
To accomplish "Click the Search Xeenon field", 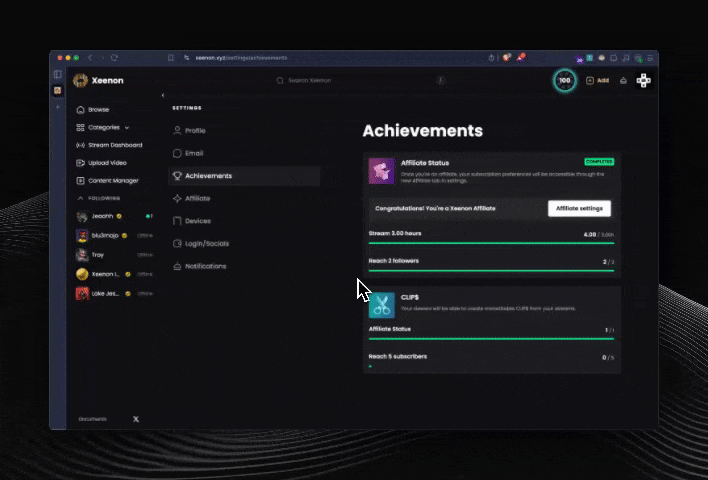I will (361, 80).
